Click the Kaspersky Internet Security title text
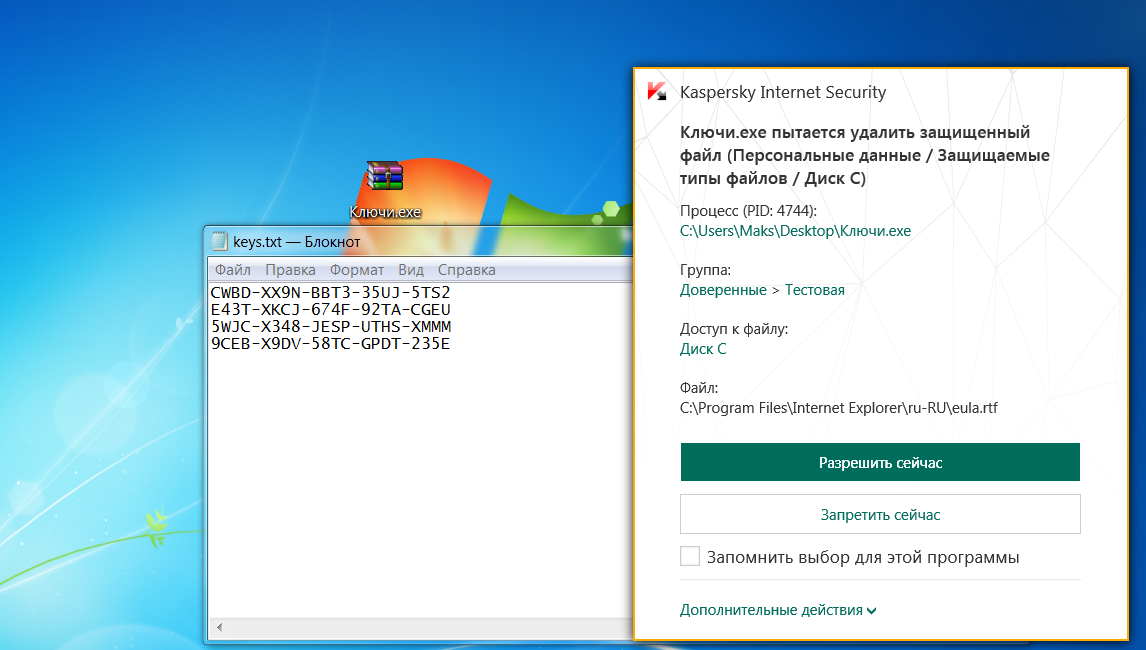1146x650 pixels. pos(783,92)
